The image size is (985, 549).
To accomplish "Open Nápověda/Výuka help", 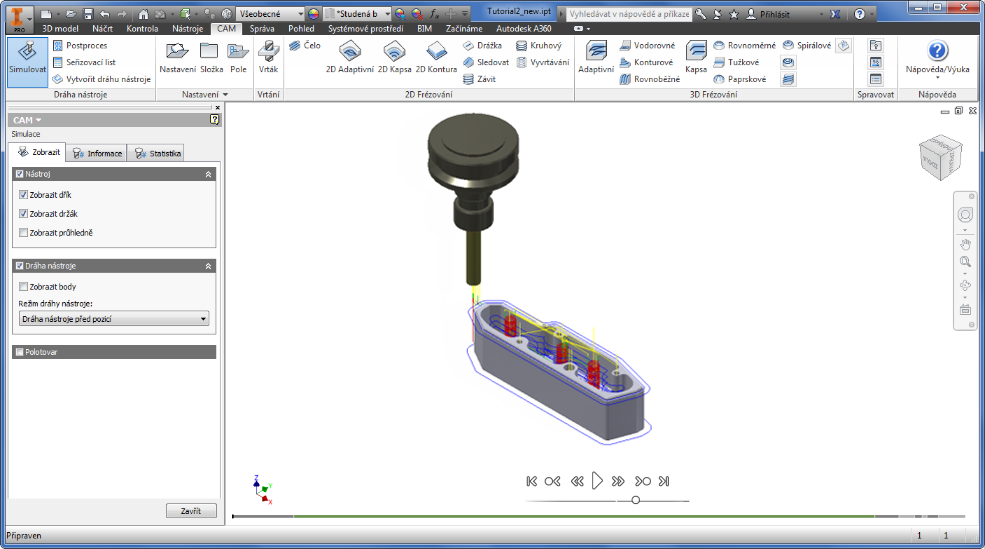I will coord(937,59).
